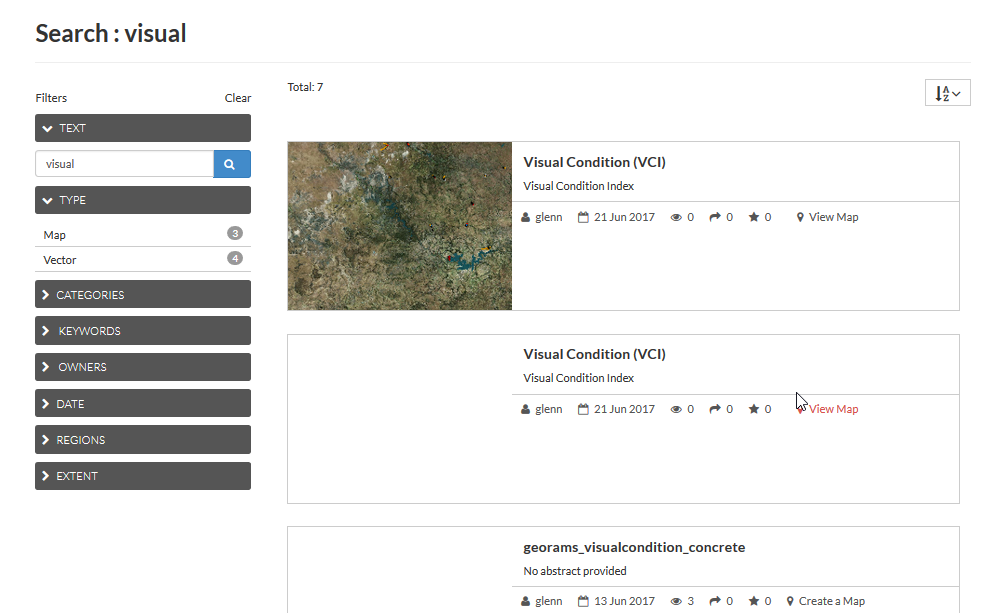This screenshot has height=613, width=985.
Task: Click the Total: 7 results text
Action: 305,87
